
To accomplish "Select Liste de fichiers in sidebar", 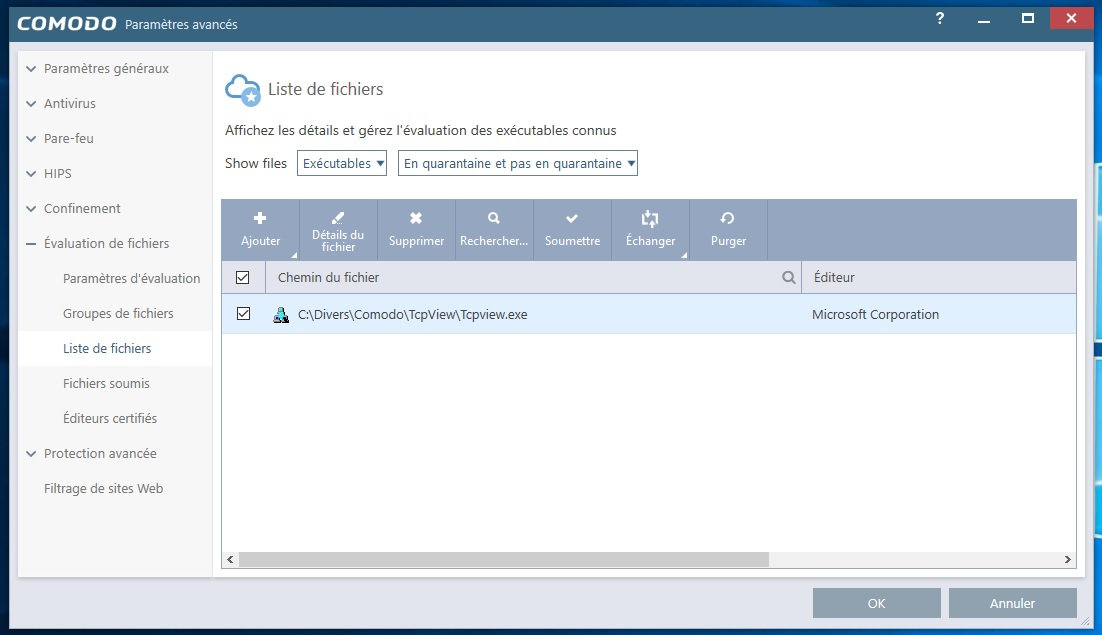I will pos(107,348).
